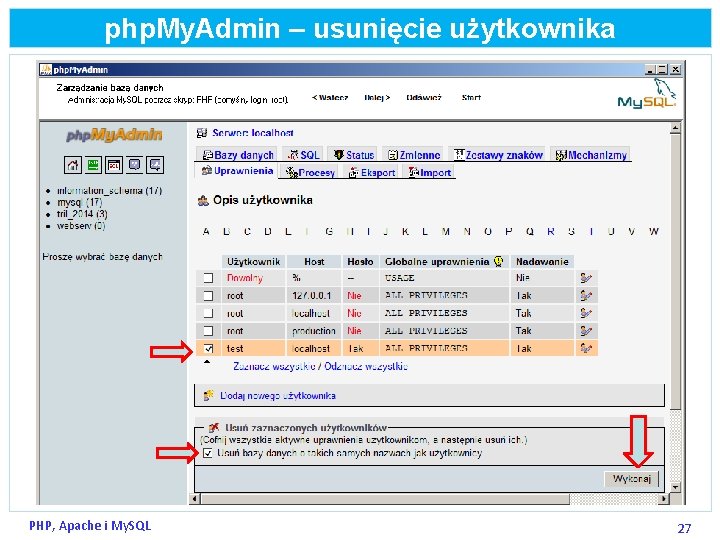Screen dimensions: 720x540
Task: Click the Odznacz wszystkie link
Action: (366, 366)
